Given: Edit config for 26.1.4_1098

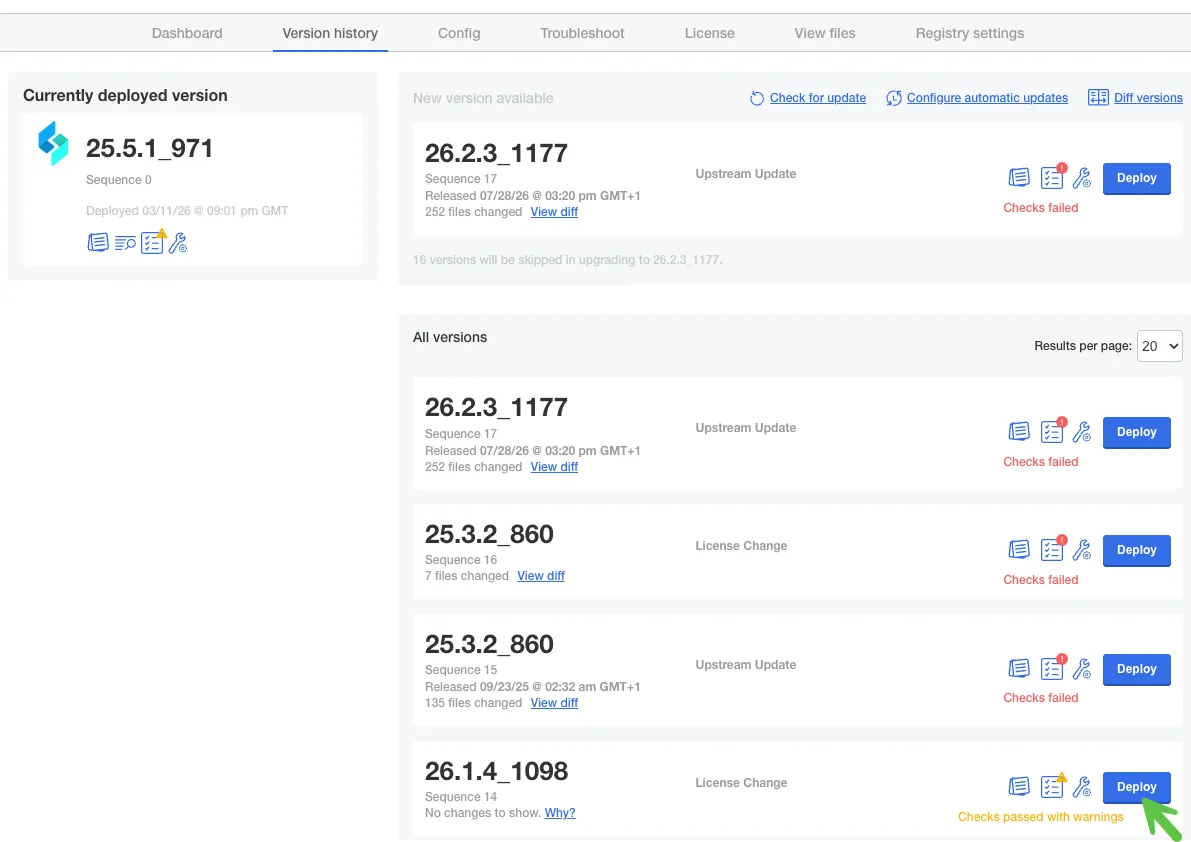Looking at the screenshot, I should 1082,787.
